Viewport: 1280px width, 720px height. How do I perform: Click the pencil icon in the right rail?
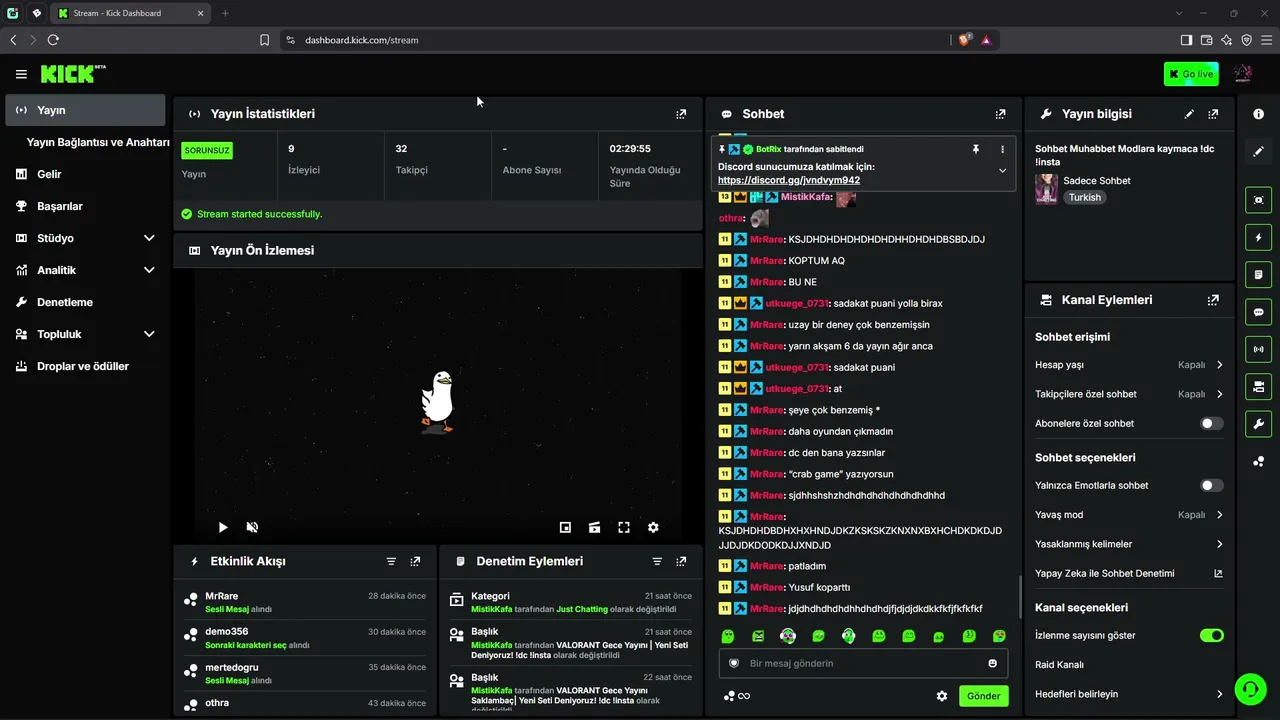[1258, 151]
